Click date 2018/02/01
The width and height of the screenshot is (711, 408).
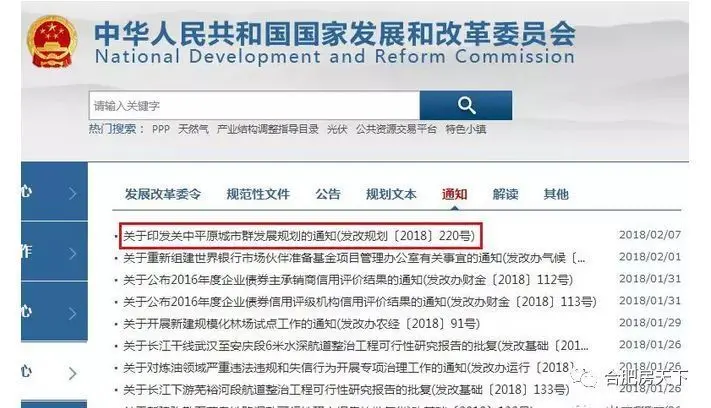[650, 257]
